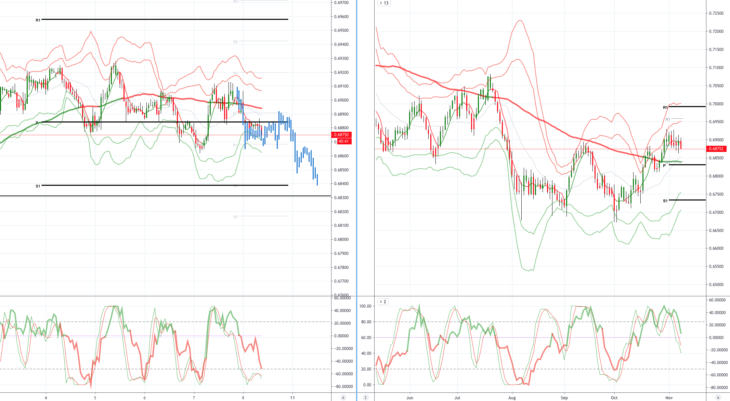Image resolution: width=730 pixels, height=401 pixels.
Task: Expand the collapsed '13' indicators legend
Action: [384, 3]
